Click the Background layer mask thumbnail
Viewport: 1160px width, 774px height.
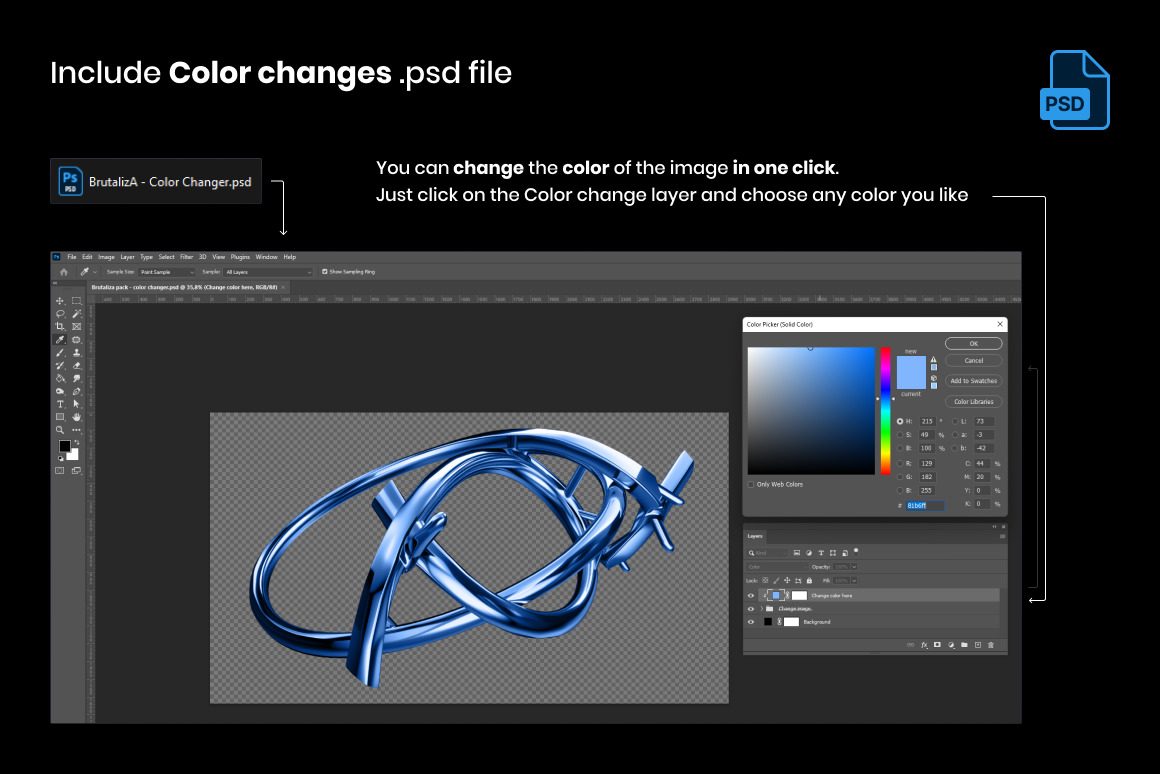[792, 622]
